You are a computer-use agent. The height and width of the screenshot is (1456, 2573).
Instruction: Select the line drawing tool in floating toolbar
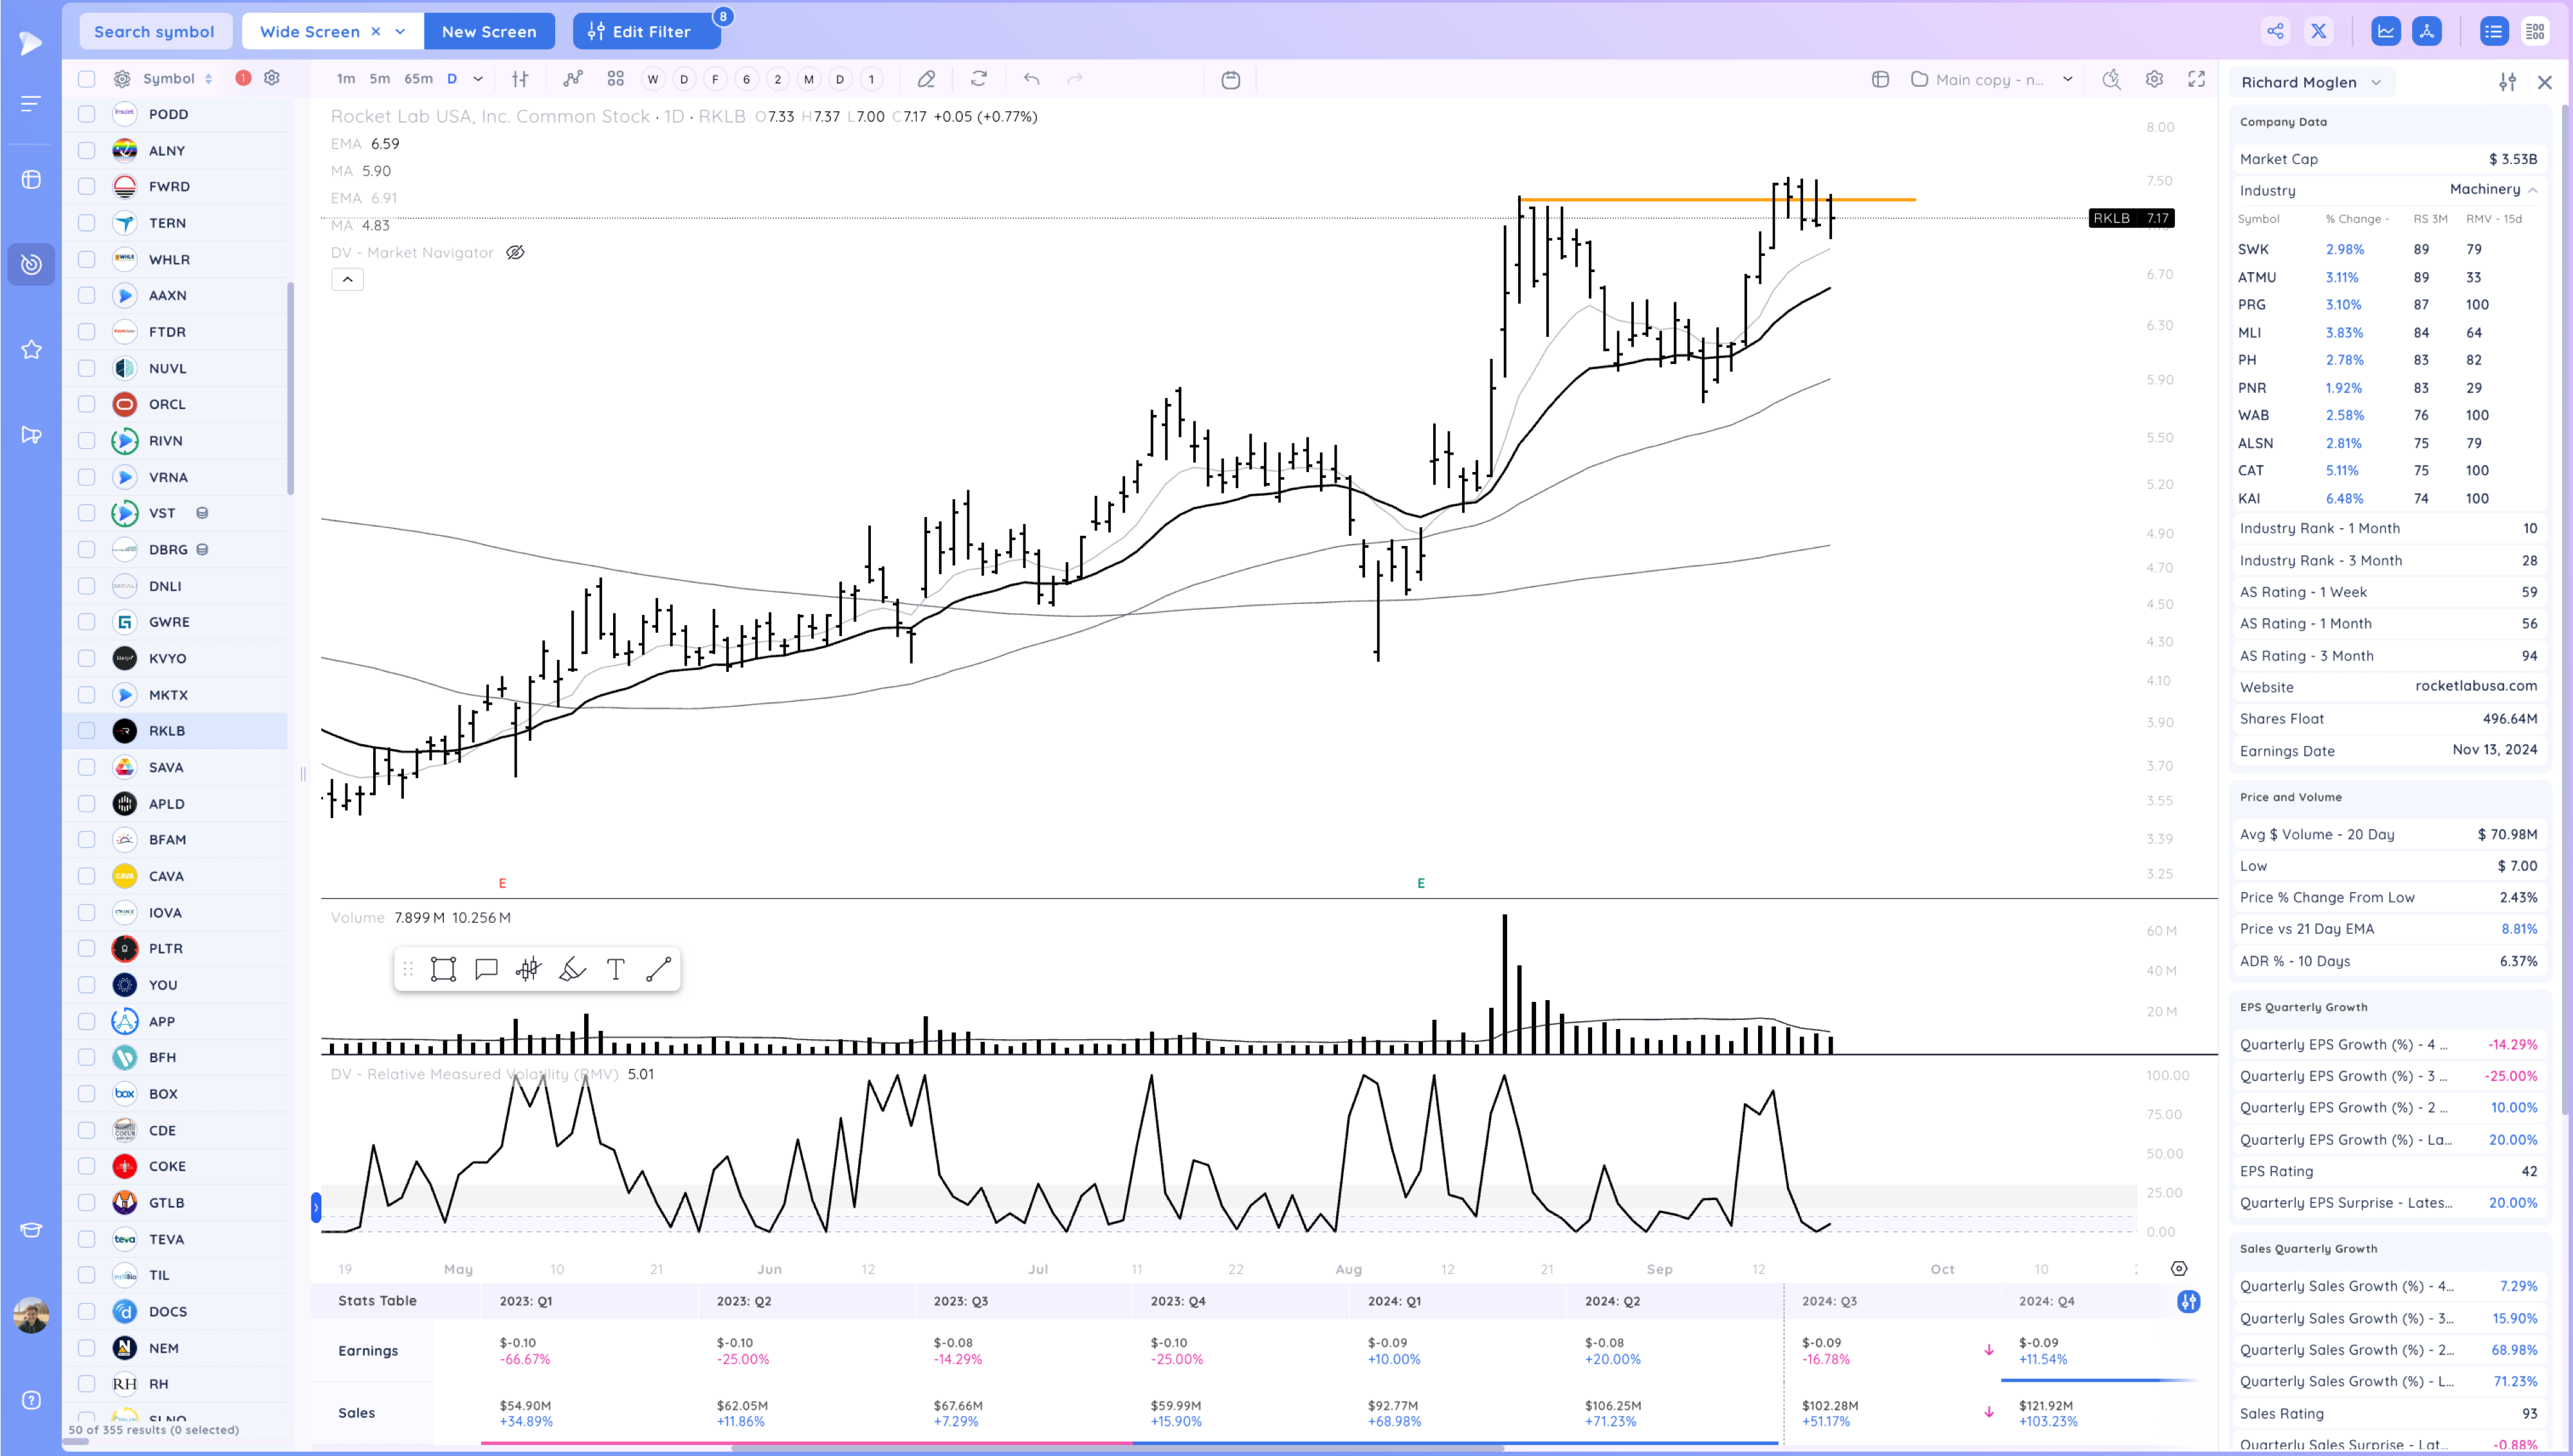pos(658,969)
